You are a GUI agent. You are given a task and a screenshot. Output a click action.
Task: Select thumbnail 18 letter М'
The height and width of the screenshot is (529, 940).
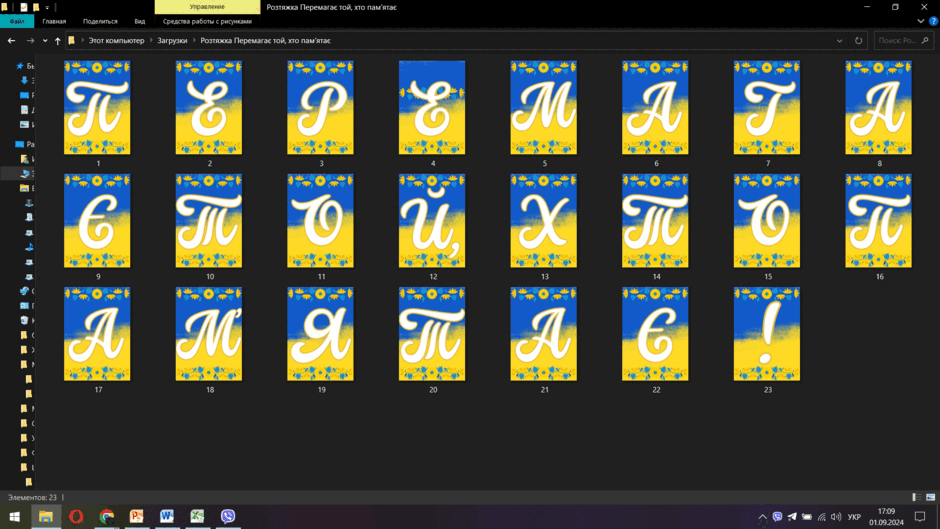[x=209, y=334]
